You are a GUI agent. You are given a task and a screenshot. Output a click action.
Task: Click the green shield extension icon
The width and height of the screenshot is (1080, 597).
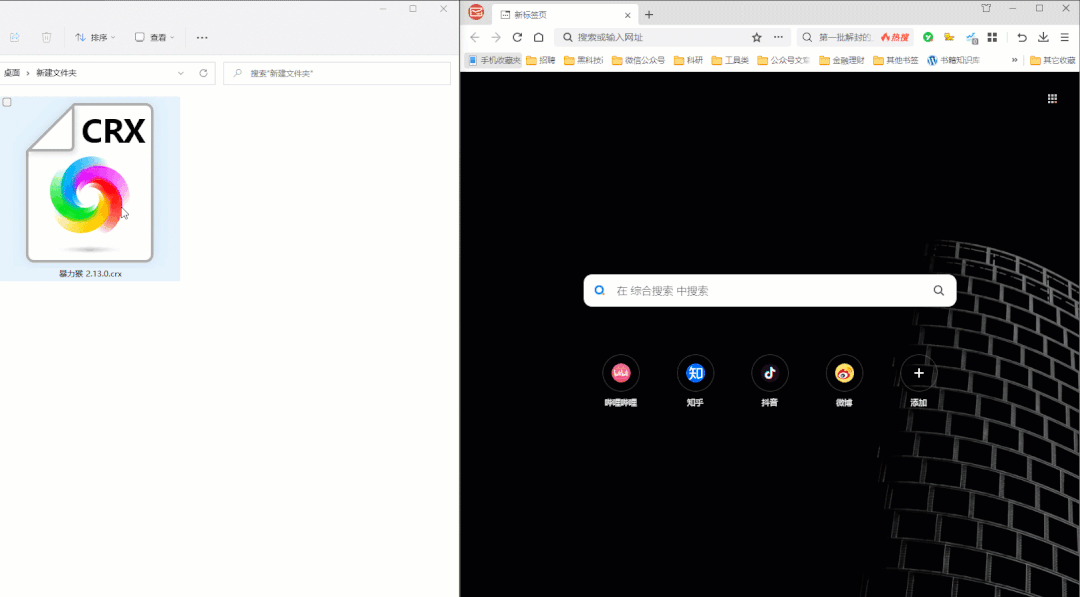(x=928, y=37)
